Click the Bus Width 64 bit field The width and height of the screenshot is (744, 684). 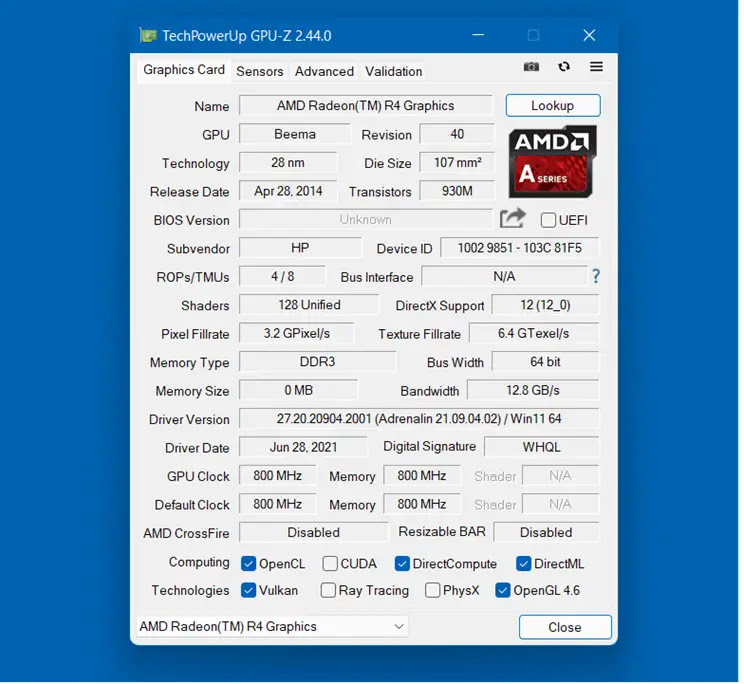pos(545,362)
